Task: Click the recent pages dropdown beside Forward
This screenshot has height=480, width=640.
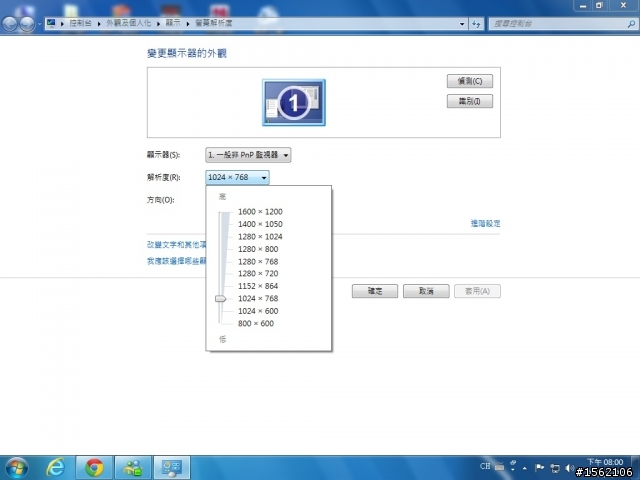Action: [x=40, y=24]
